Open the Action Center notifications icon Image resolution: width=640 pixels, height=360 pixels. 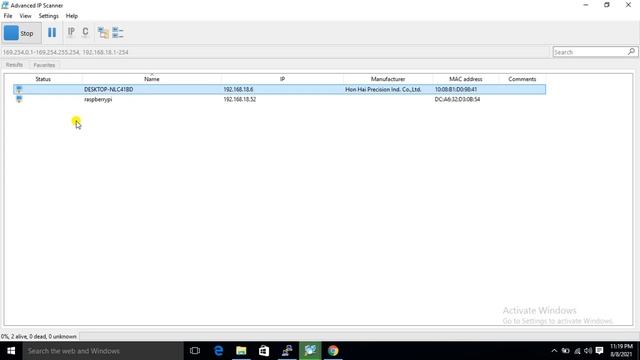coord(599,351)
